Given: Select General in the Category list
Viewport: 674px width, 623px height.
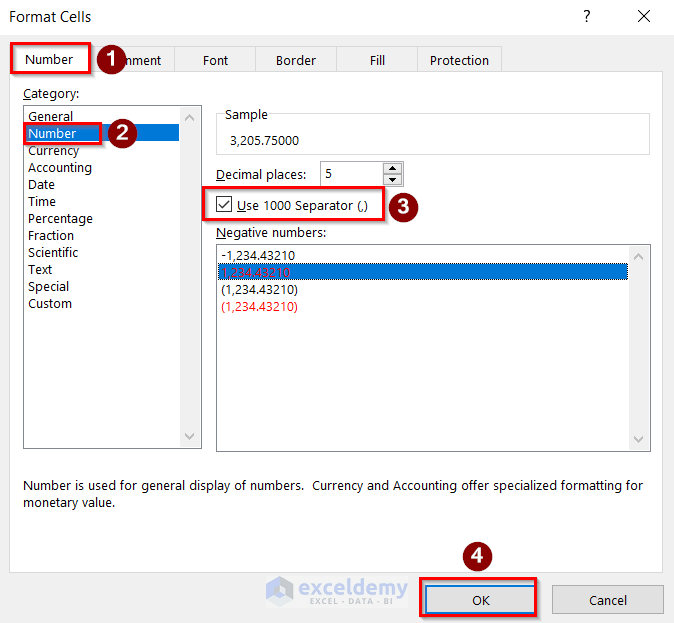Looking at the screenshot, I should click(x=101, y=116).
